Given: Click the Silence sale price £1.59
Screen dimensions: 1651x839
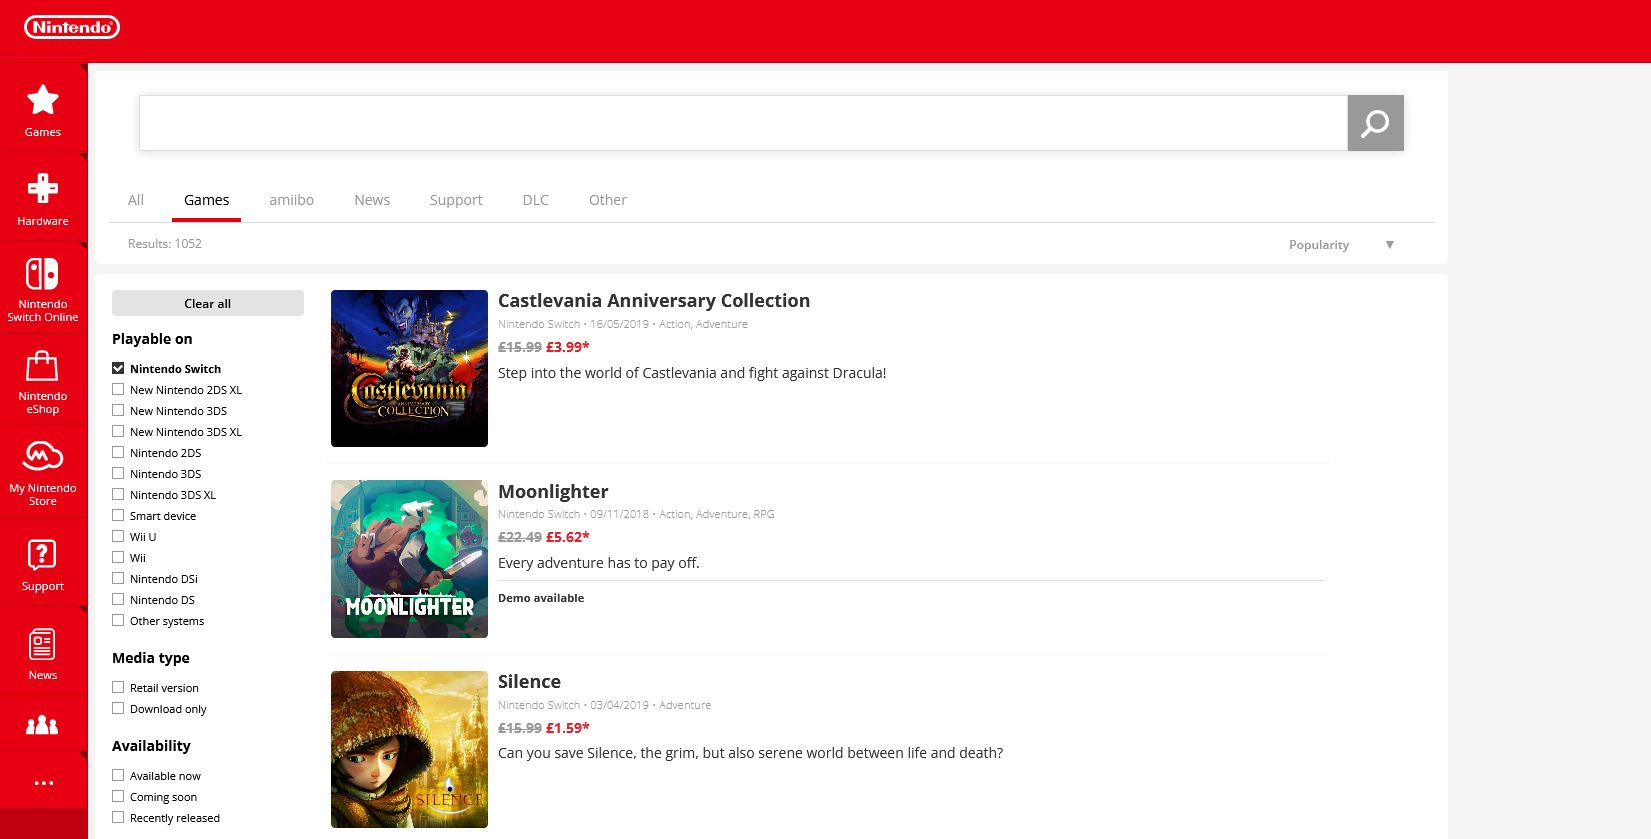Looking at the screenshot, I should click(568, 728).
